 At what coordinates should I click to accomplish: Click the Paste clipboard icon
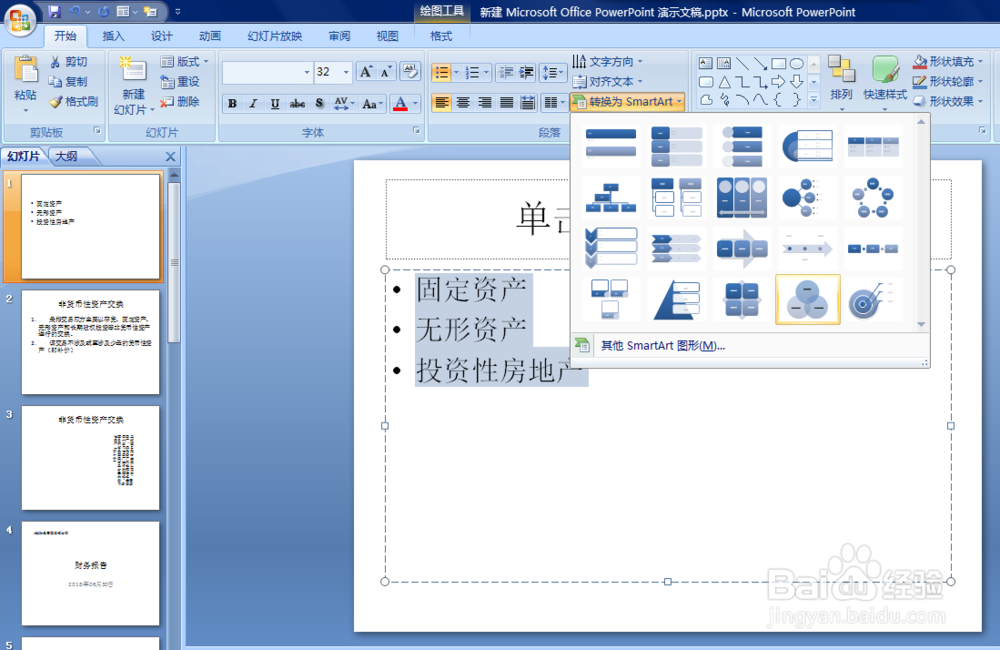tap(26, 70)
